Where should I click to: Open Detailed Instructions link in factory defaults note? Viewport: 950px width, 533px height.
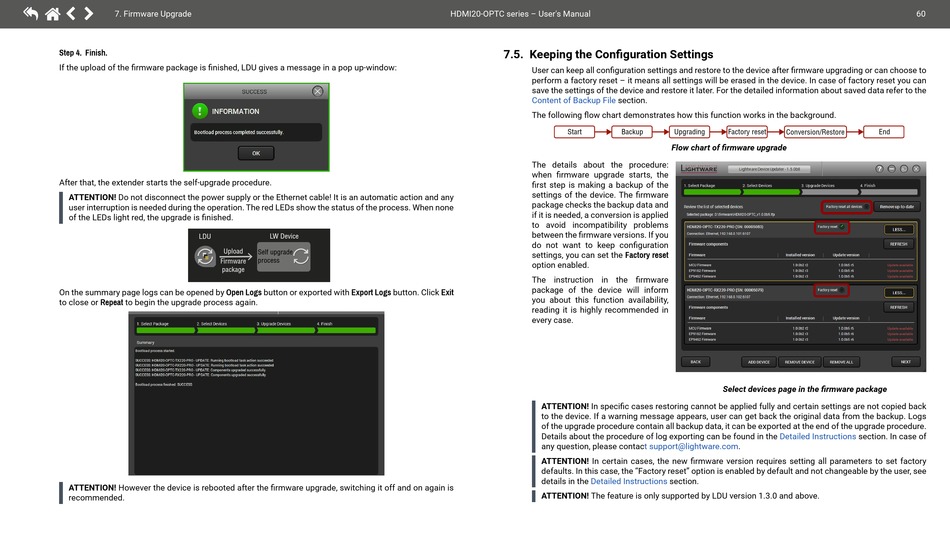point(628,482)
